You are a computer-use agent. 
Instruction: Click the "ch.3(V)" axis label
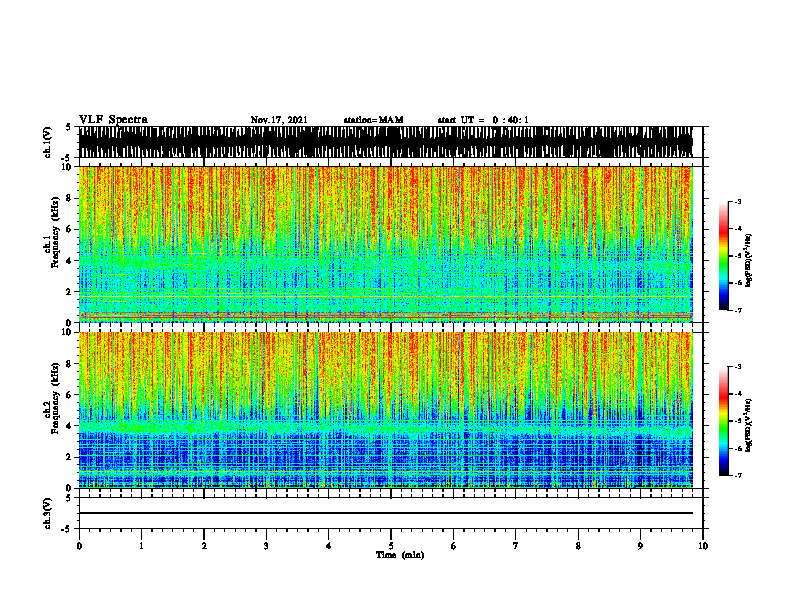tap(47, 513)
